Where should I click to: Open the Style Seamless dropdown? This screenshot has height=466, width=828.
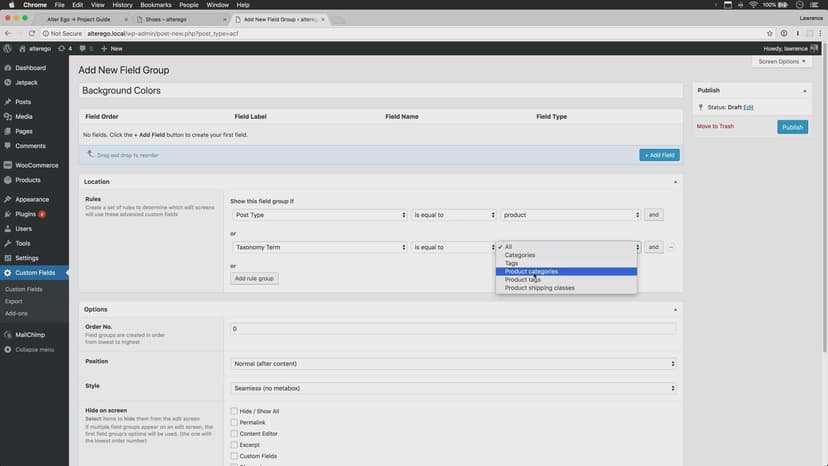tap(453, 388)
